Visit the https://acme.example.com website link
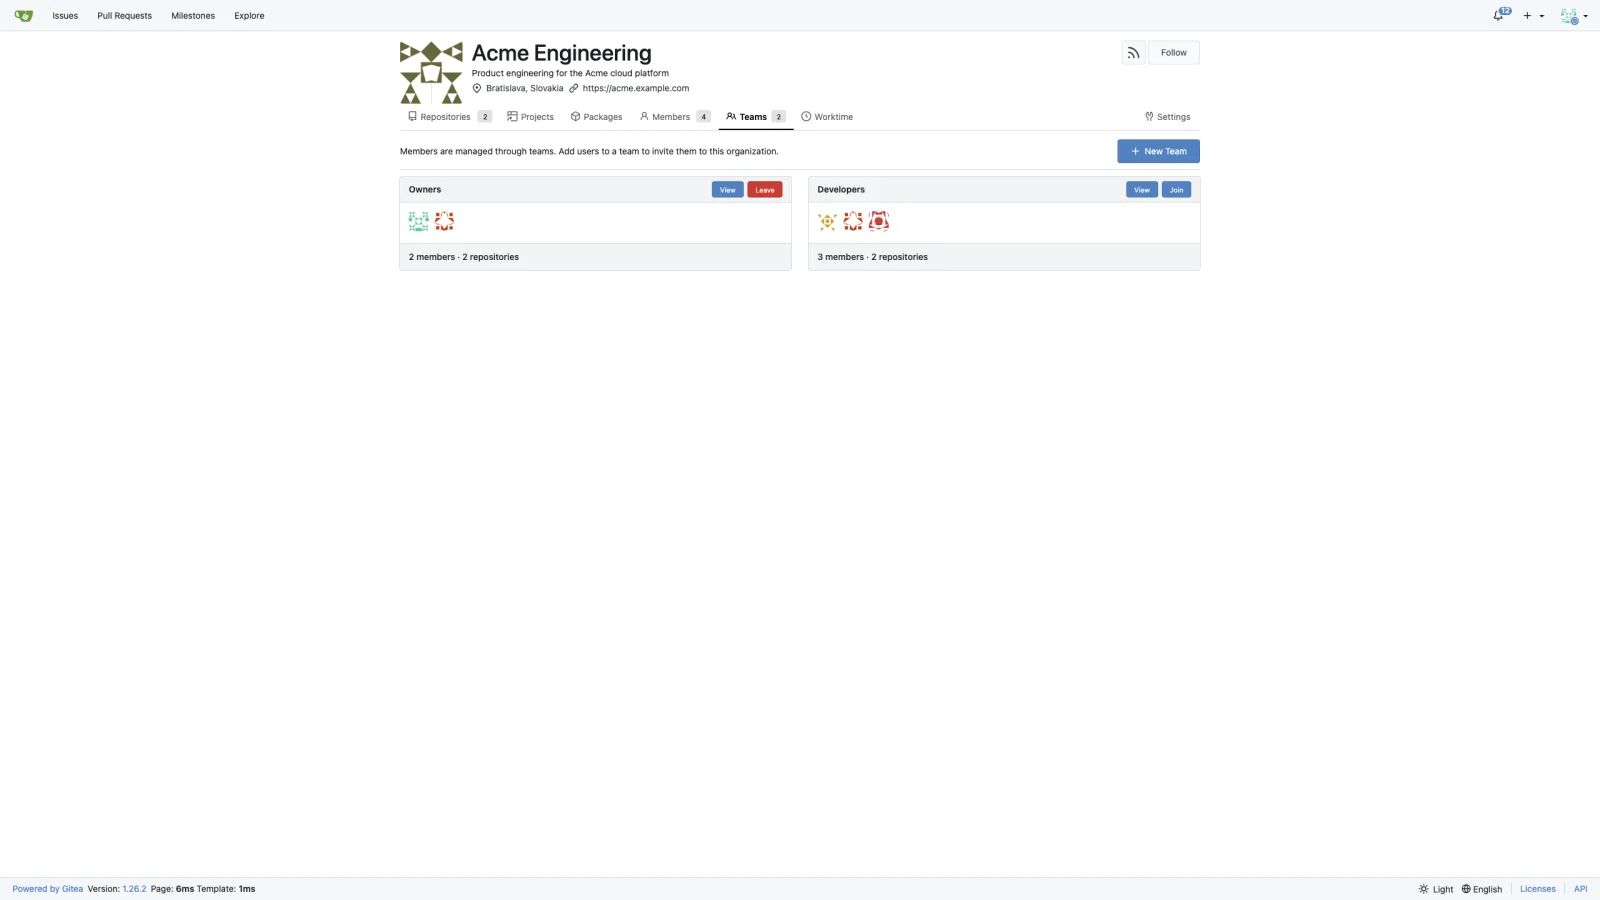The height and width of the screenshot is (900, 1600). click(x=636, y=88)
